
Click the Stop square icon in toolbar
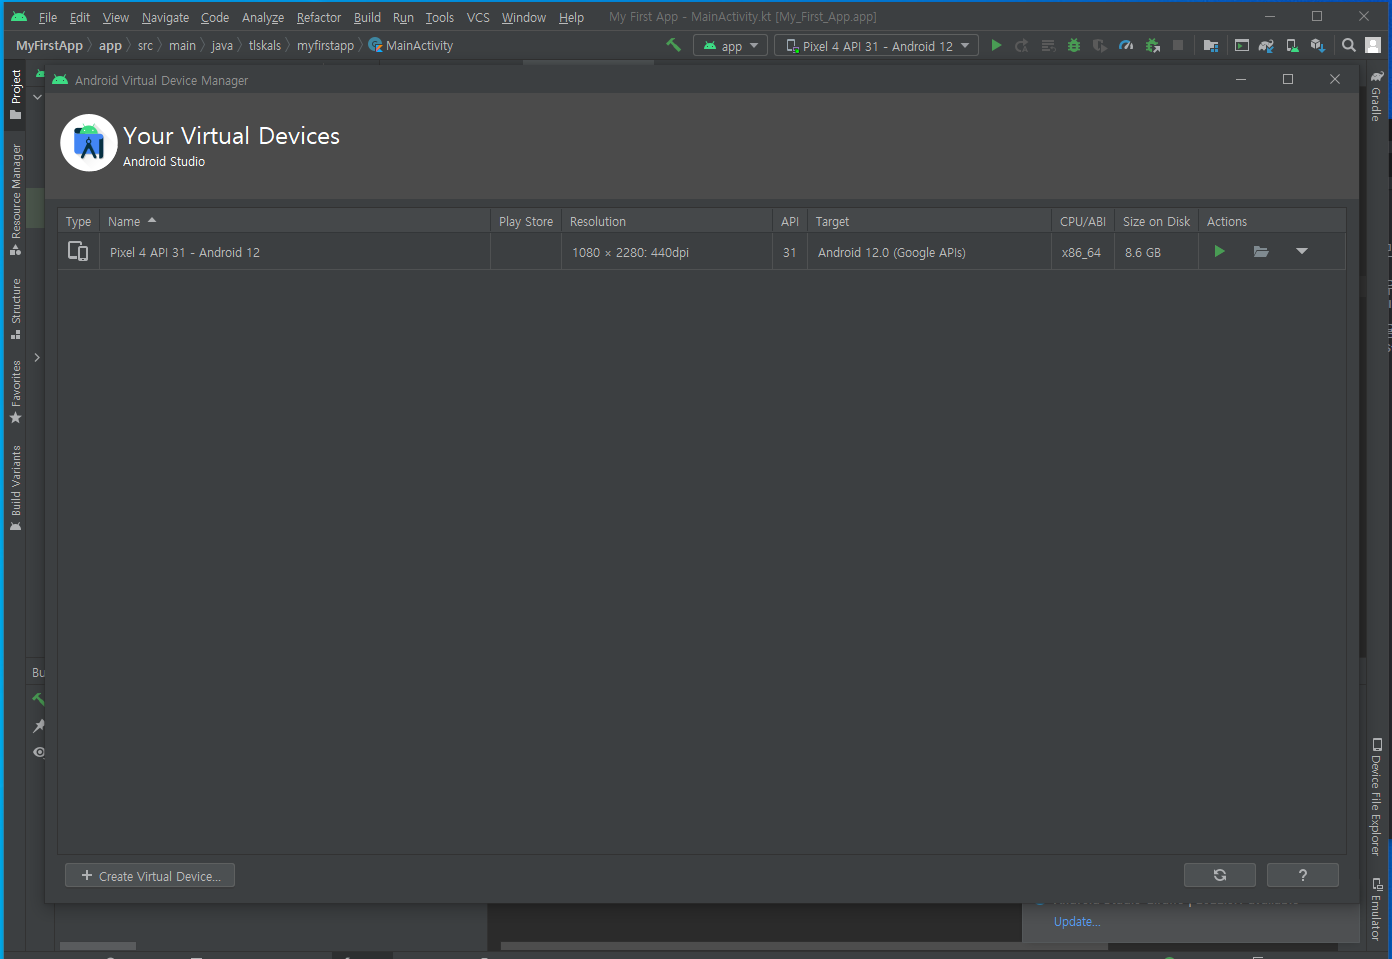1178,45
